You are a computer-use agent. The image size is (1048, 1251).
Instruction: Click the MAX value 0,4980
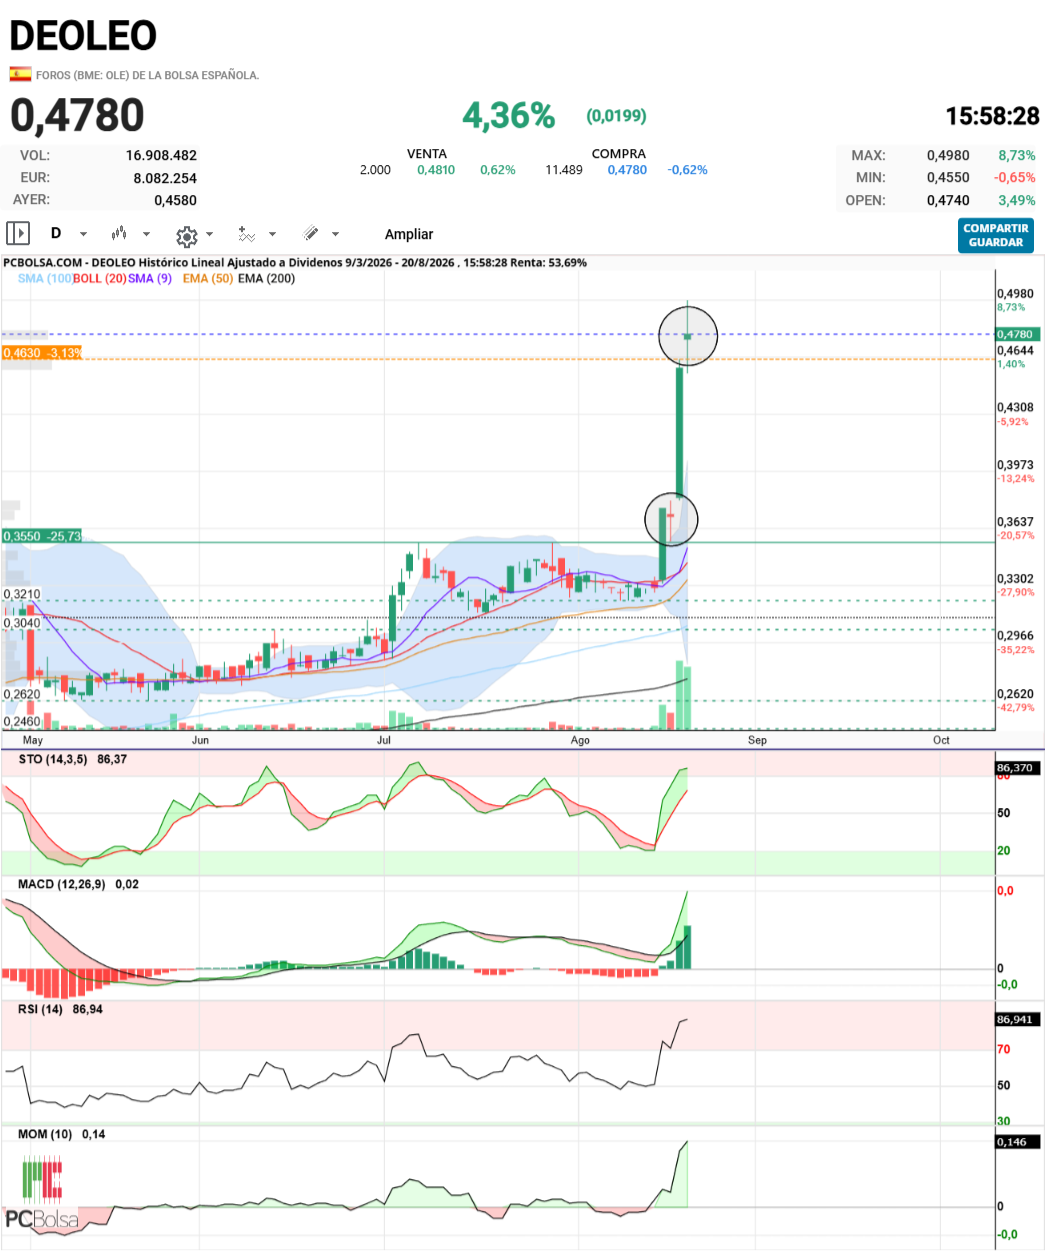point(948,156)
